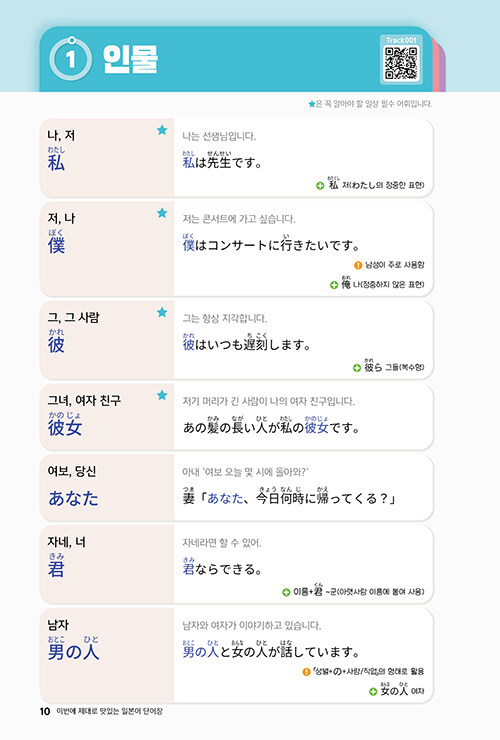
Task: Select the 인물 chapter title
Action: 131,59
